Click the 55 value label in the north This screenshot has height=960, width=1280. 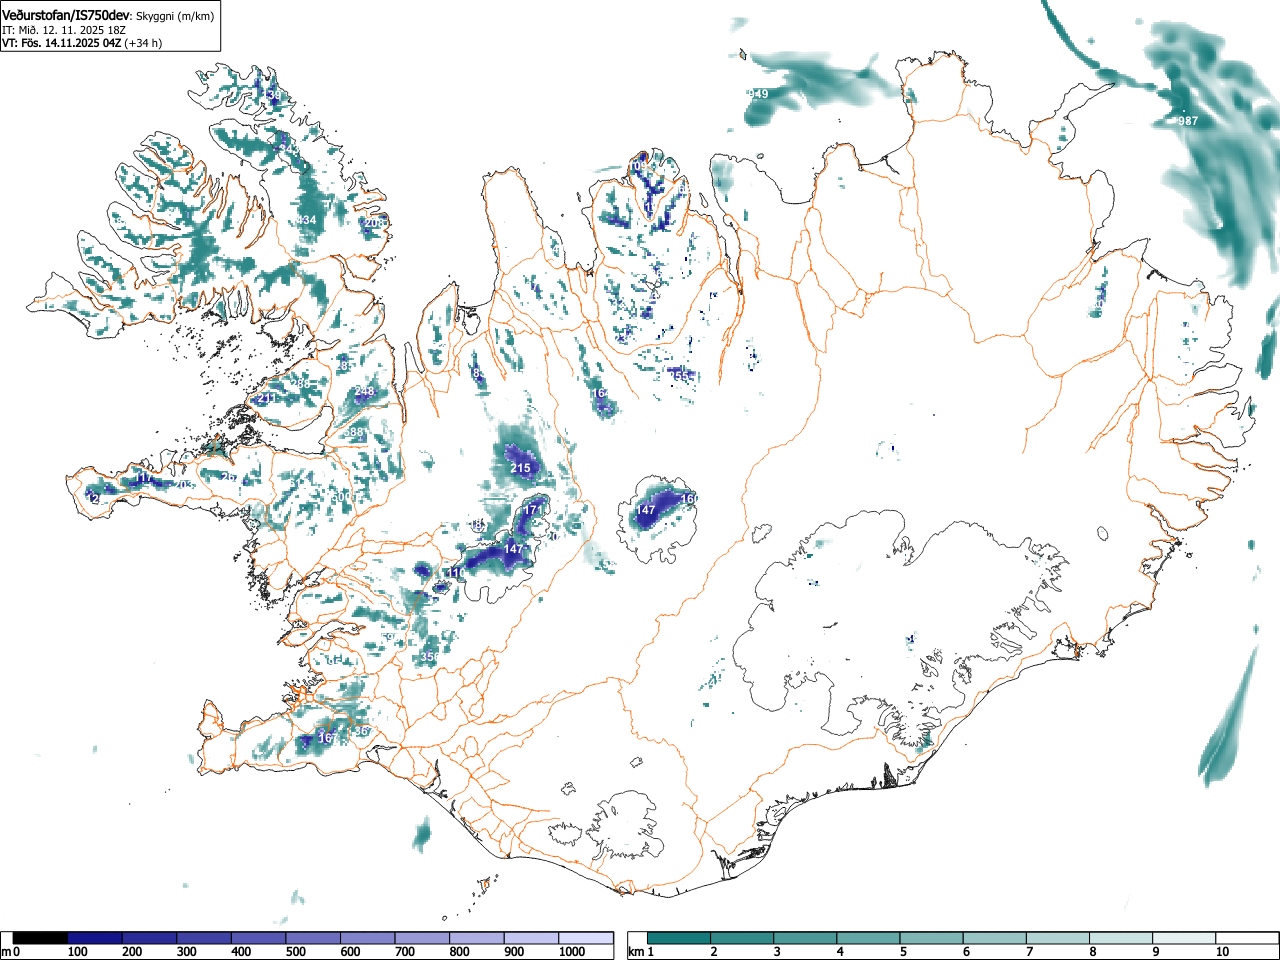[682, 376]
